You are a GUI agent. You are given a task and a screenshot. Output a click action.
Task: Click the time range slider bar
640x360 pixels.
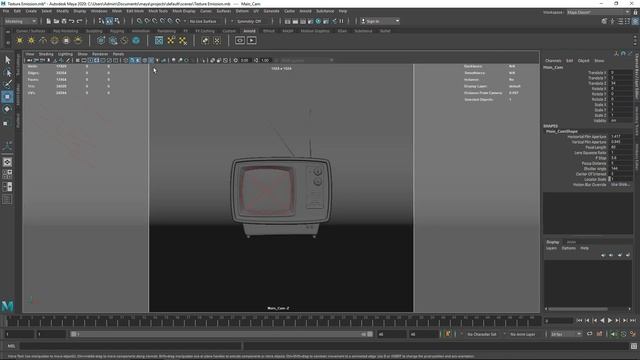coord(222,334)
